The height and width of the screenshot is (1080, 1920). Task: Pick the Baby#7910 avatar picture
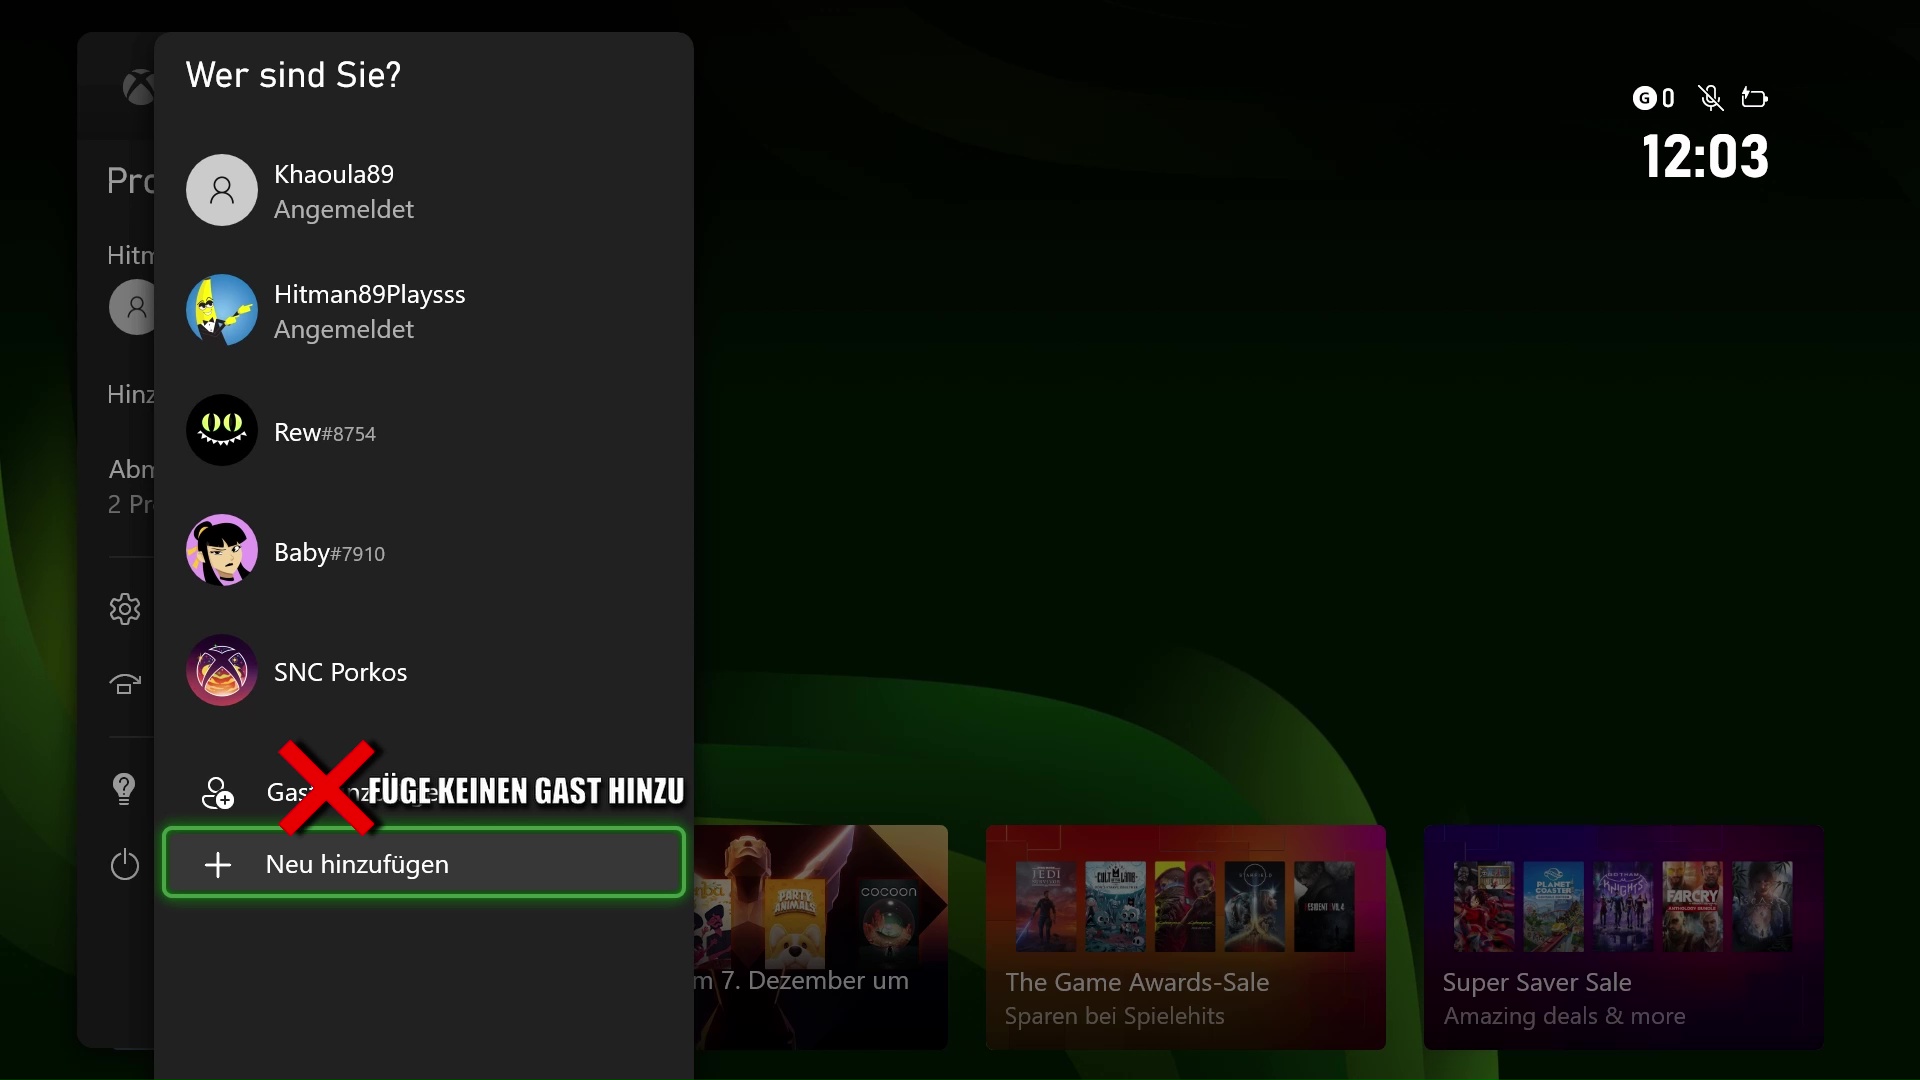point(222,550)
